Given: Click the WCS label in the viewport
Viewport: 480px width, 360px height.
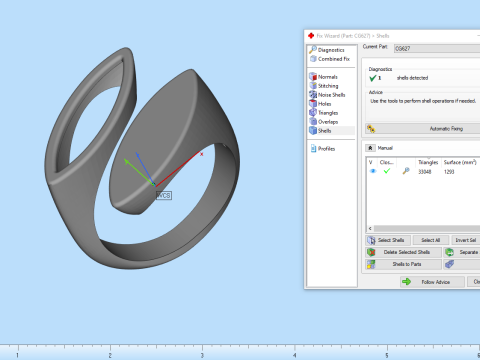Looking at the screenshot, I should pyautogui.click(x=164, y=195).
